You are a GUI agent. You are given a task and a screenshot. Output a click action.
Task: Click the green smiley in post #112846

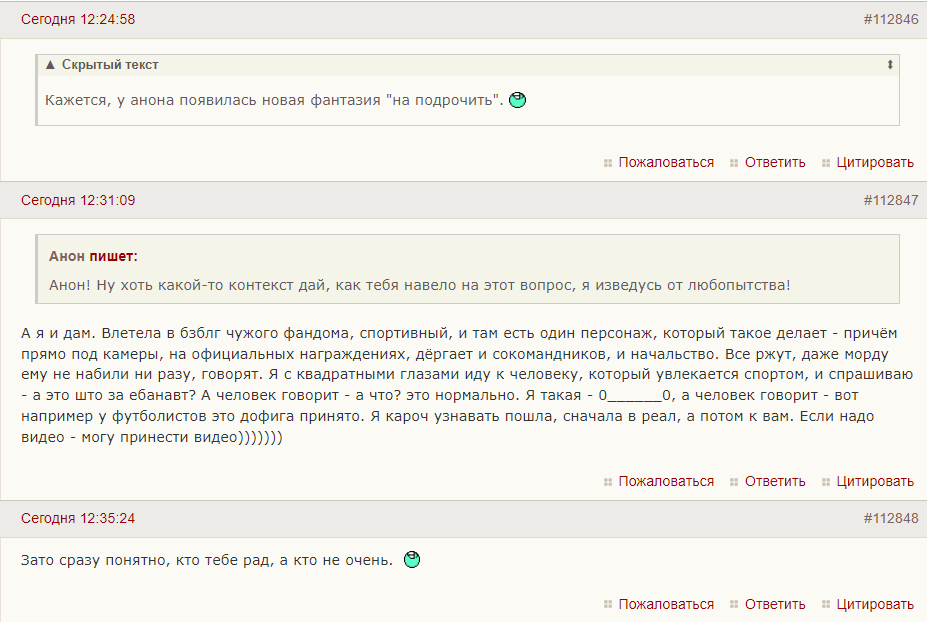click(518, 100)
